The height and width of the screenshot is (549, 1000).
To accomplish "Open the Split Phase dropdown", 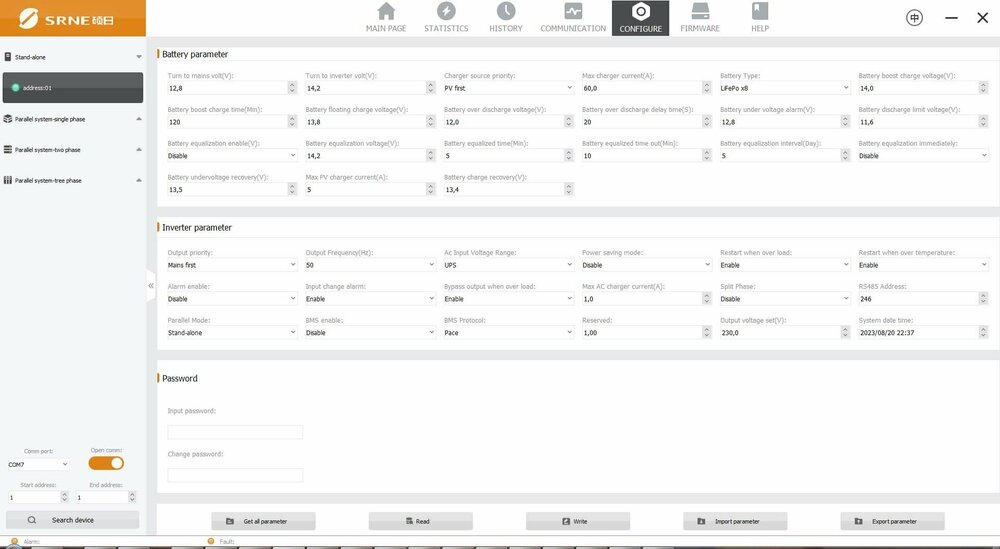I will point(785,298).
